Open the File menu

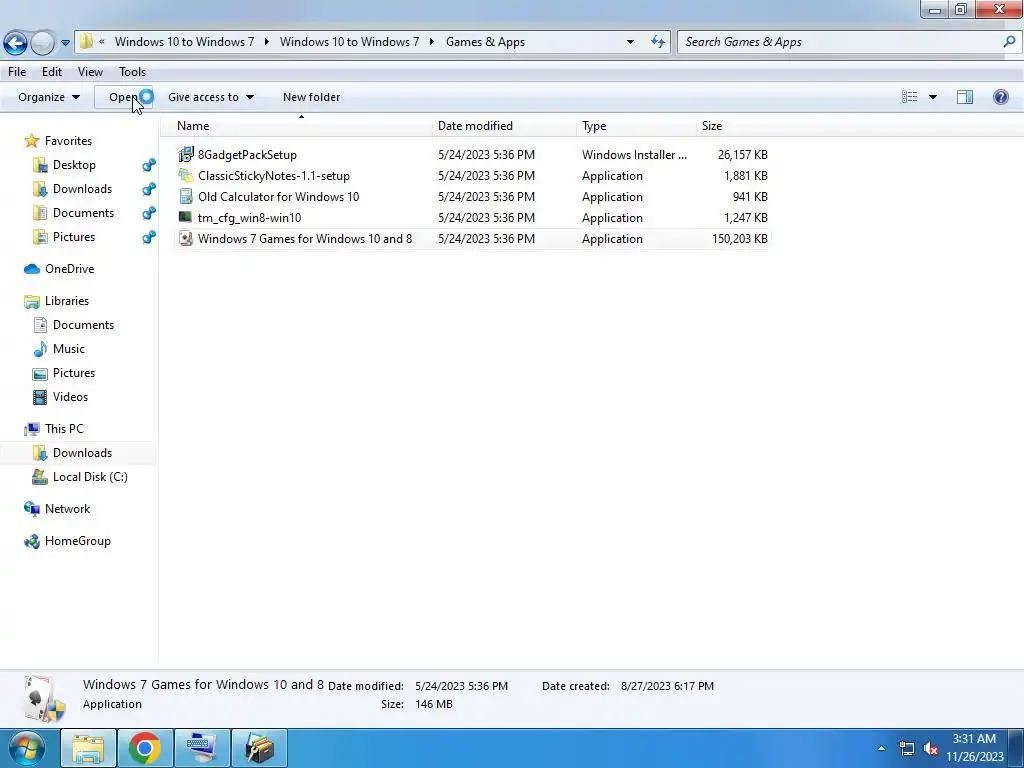click(x=17, y=72)
